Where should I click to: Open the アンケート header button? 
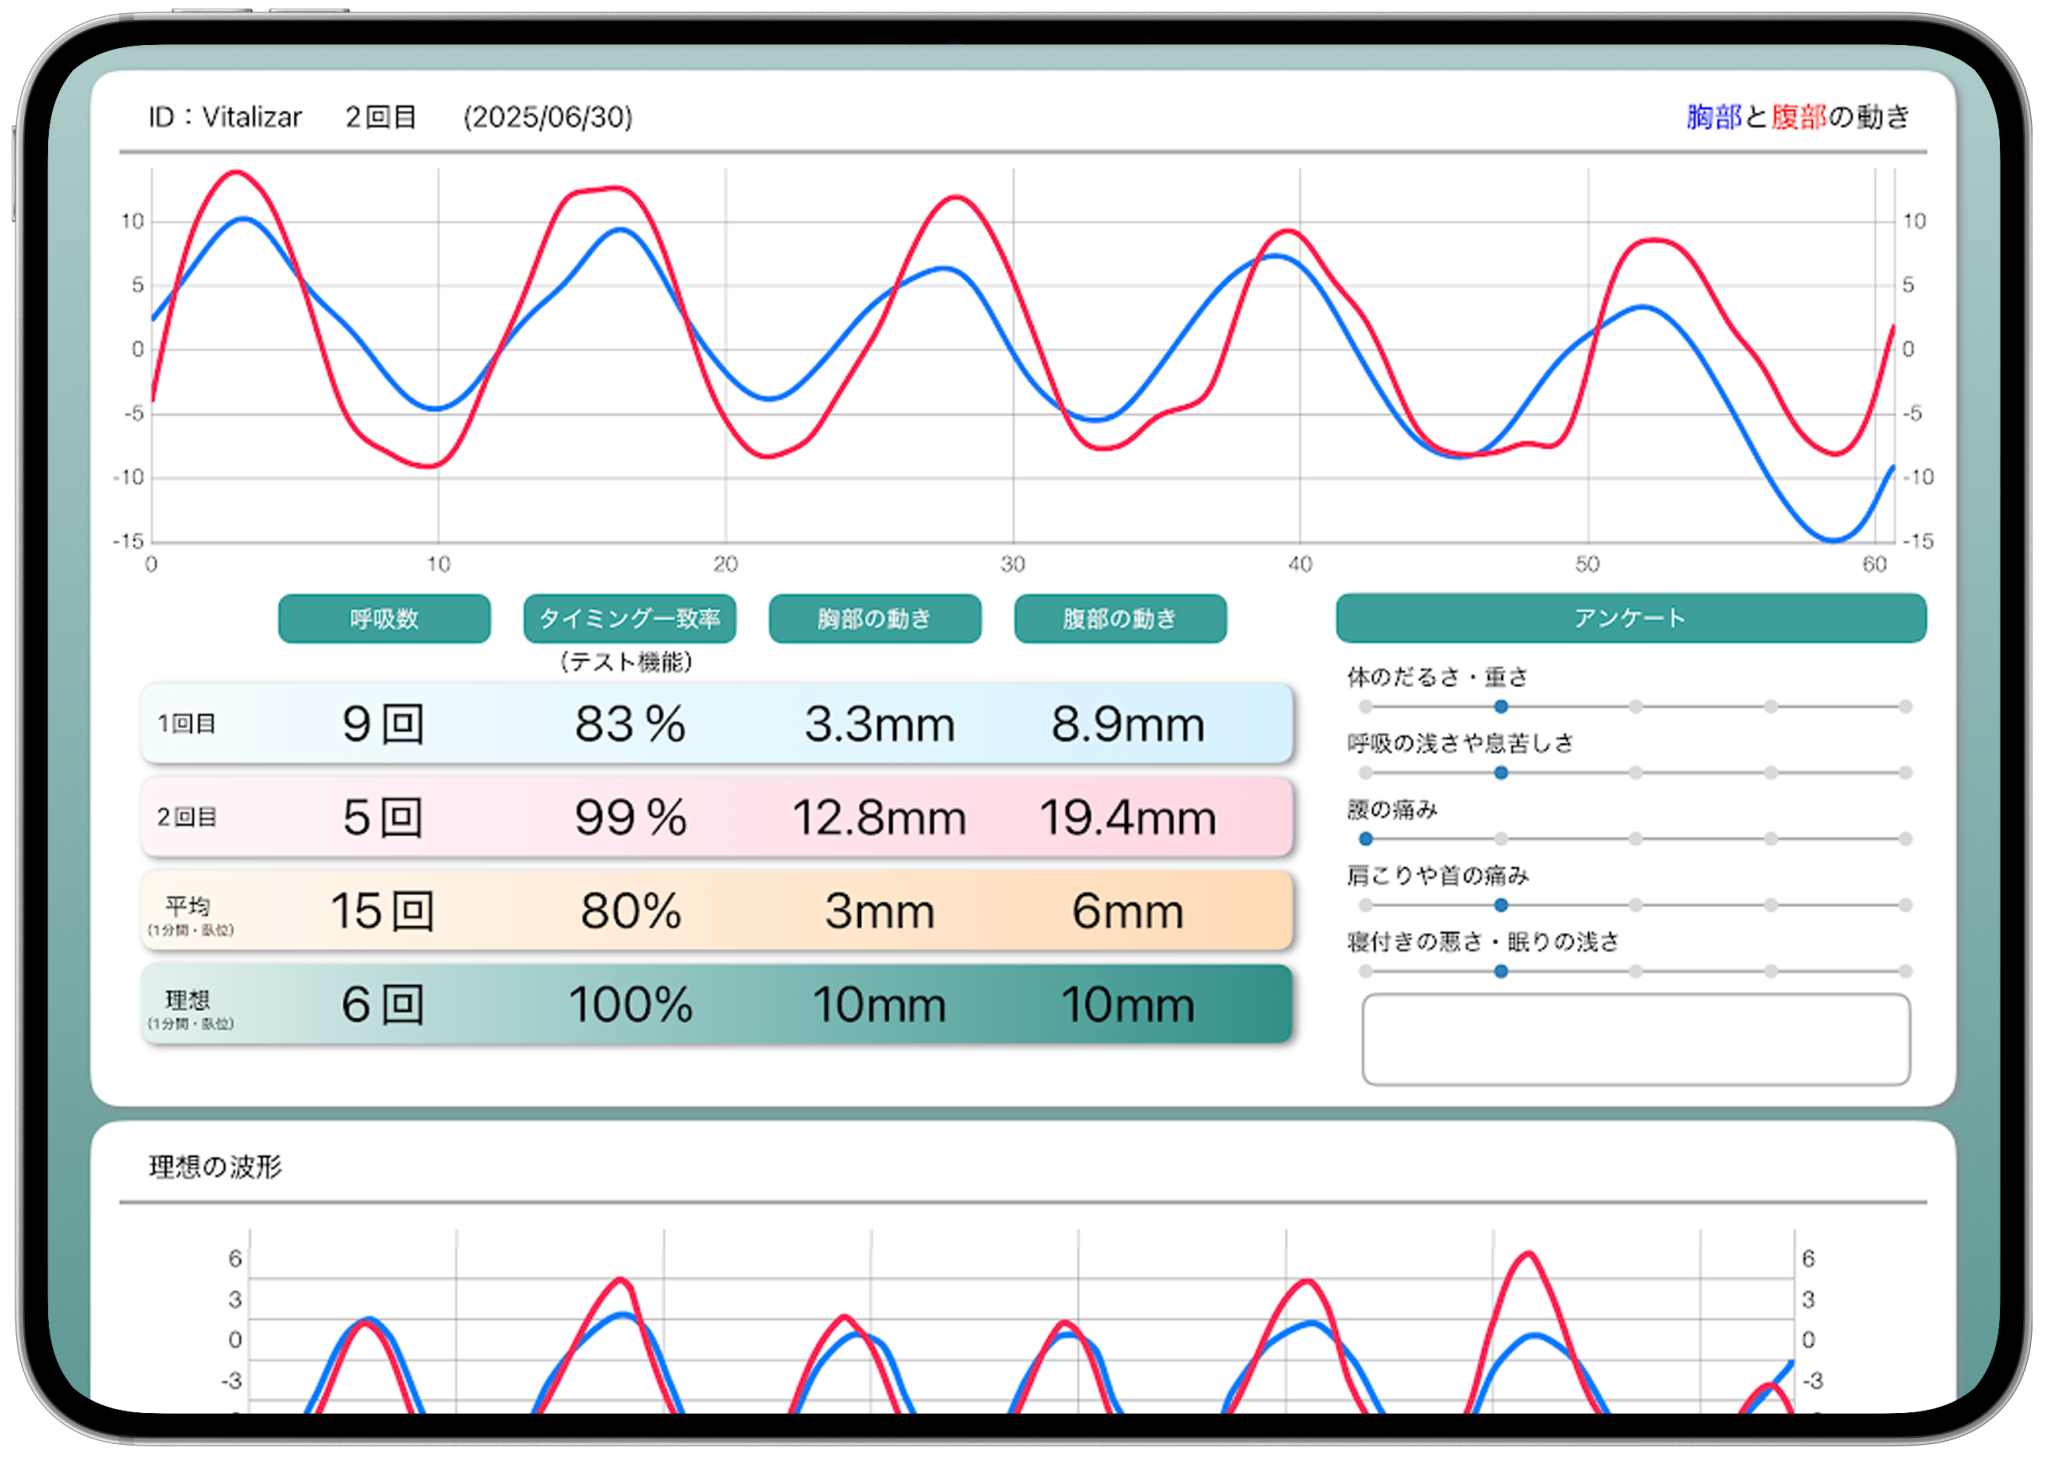[x=1630, y=618]
